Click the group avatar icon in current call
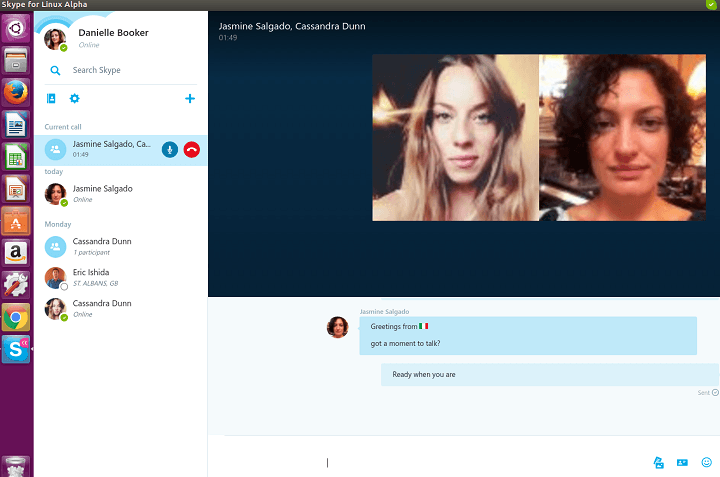This screenshot has height=477, width=720. coord(55,150)
